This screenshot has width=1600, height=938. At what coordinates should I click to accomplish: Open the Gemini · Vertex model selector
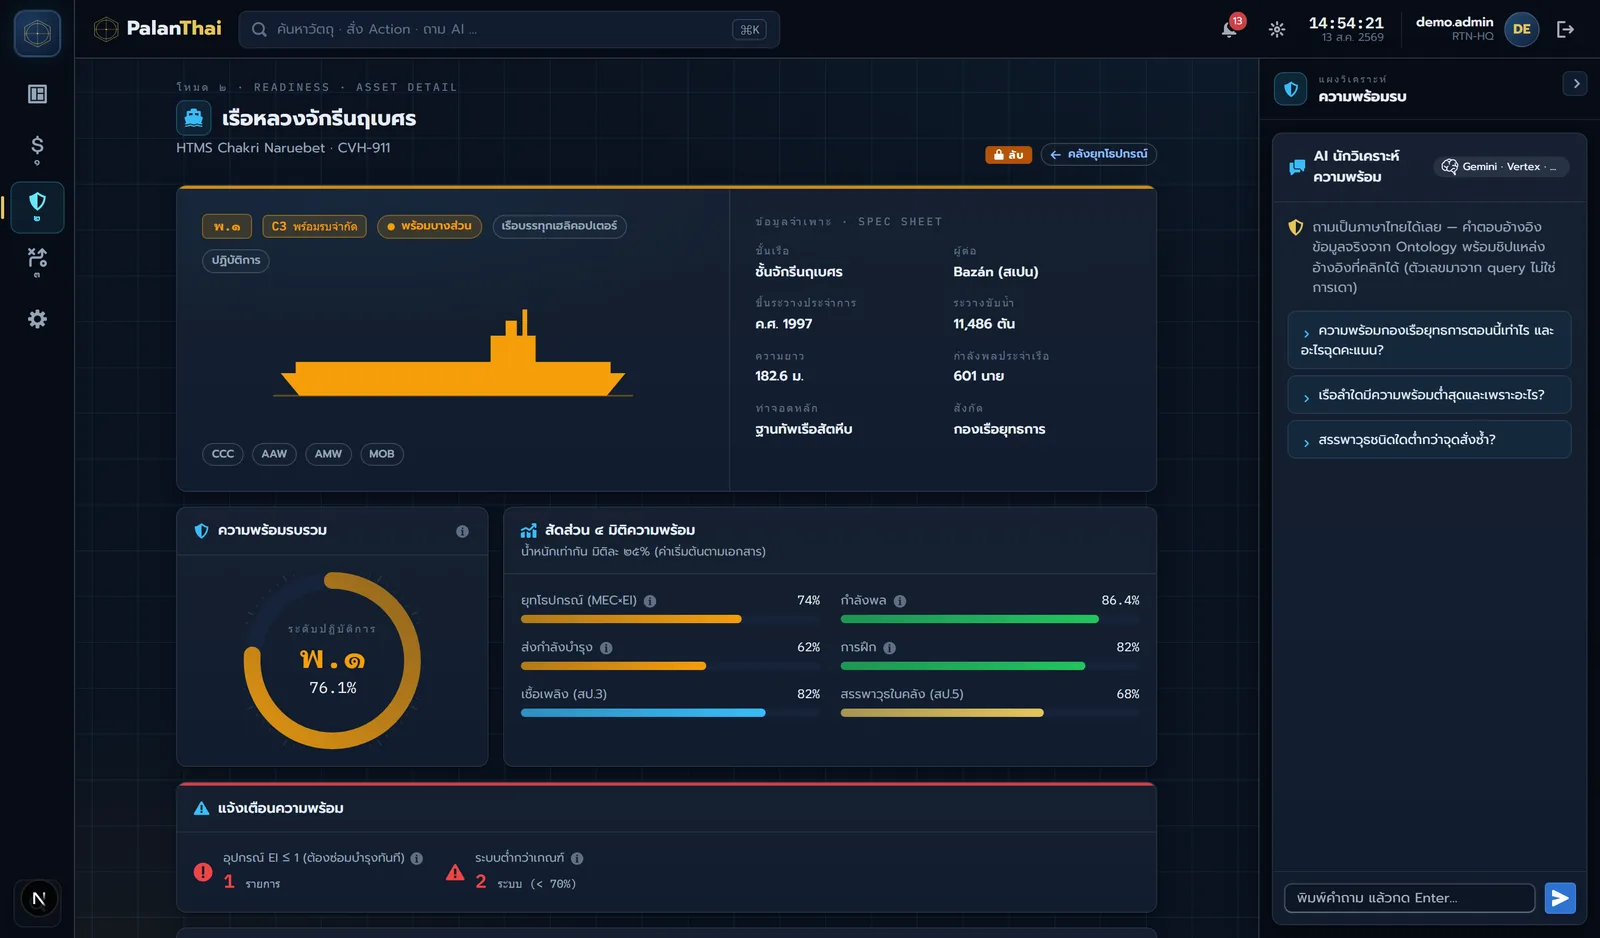[x=1501, y=167]
